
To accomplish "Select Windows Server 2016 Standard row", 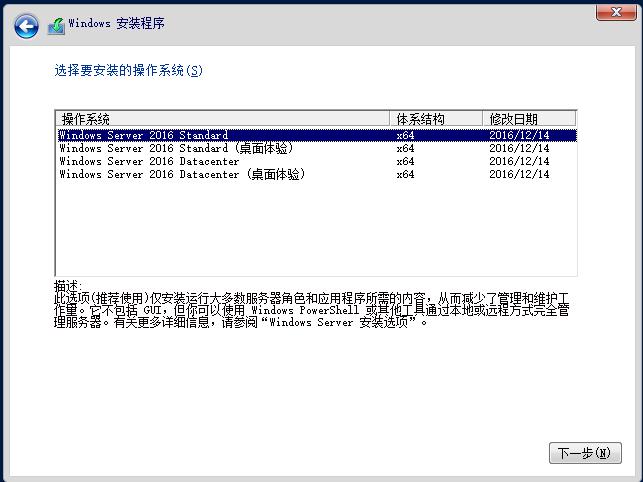I will 317,135.
